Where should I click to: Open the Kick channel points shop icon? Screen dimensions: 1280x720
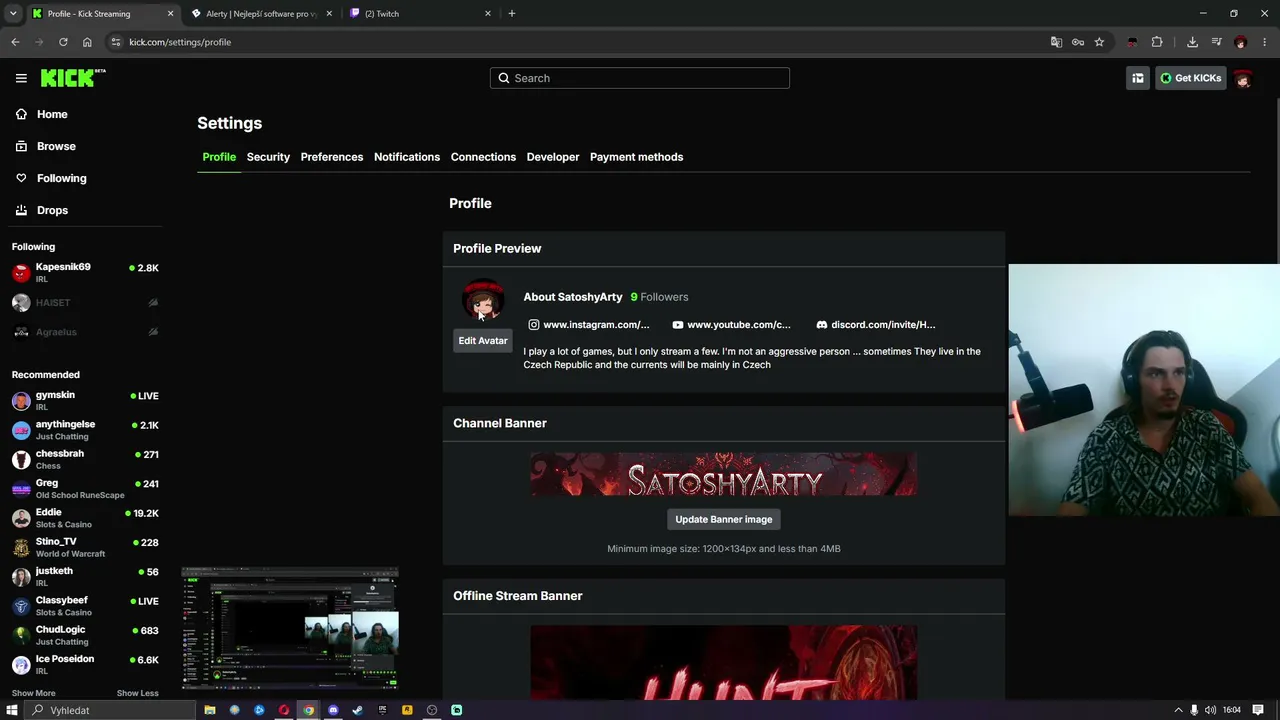pos(1138,78)
